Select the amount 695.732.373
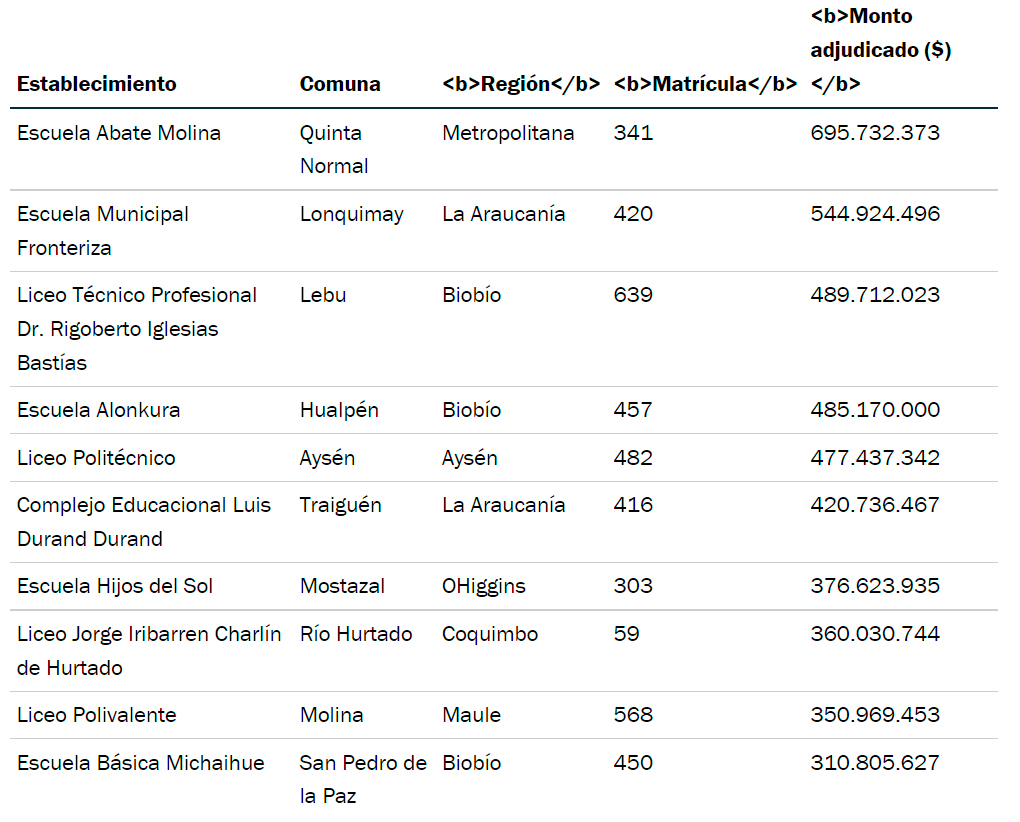The image size is (1020, 822). pyautogui.click(x=875, y=133)
